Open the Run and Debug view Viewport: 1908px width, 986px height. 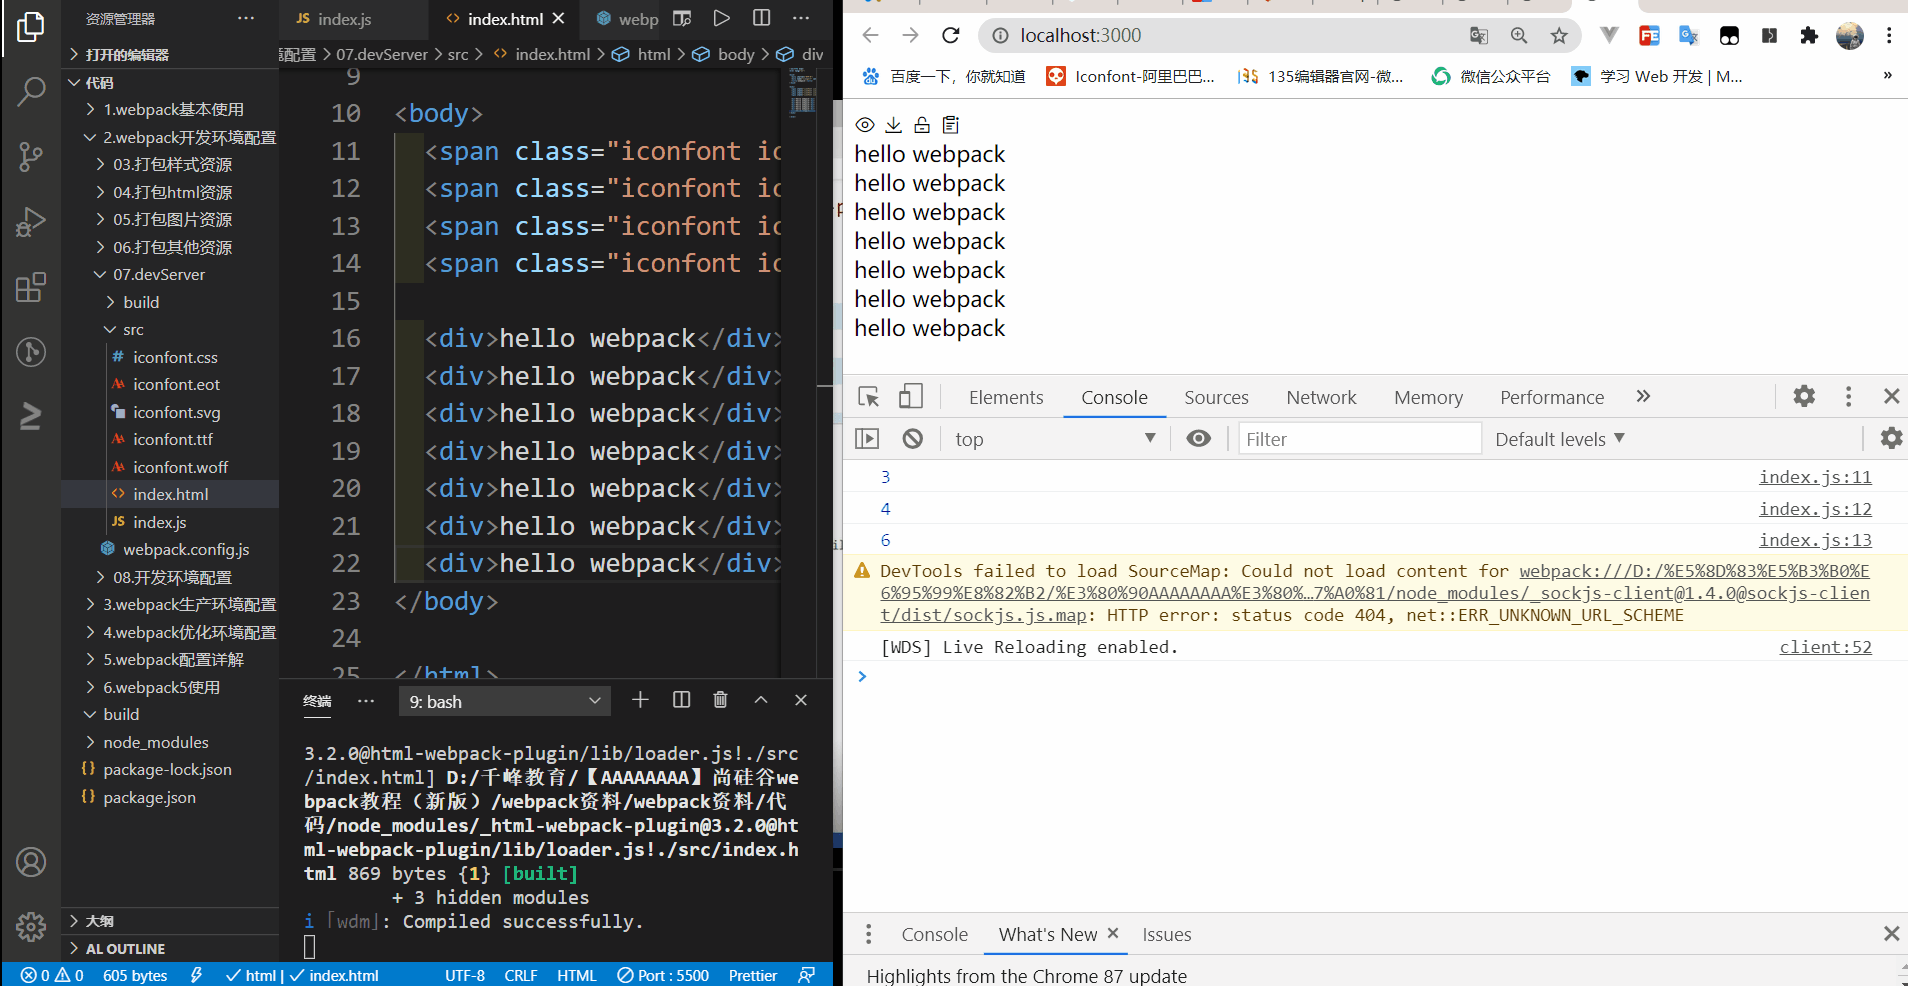(31, 222)
